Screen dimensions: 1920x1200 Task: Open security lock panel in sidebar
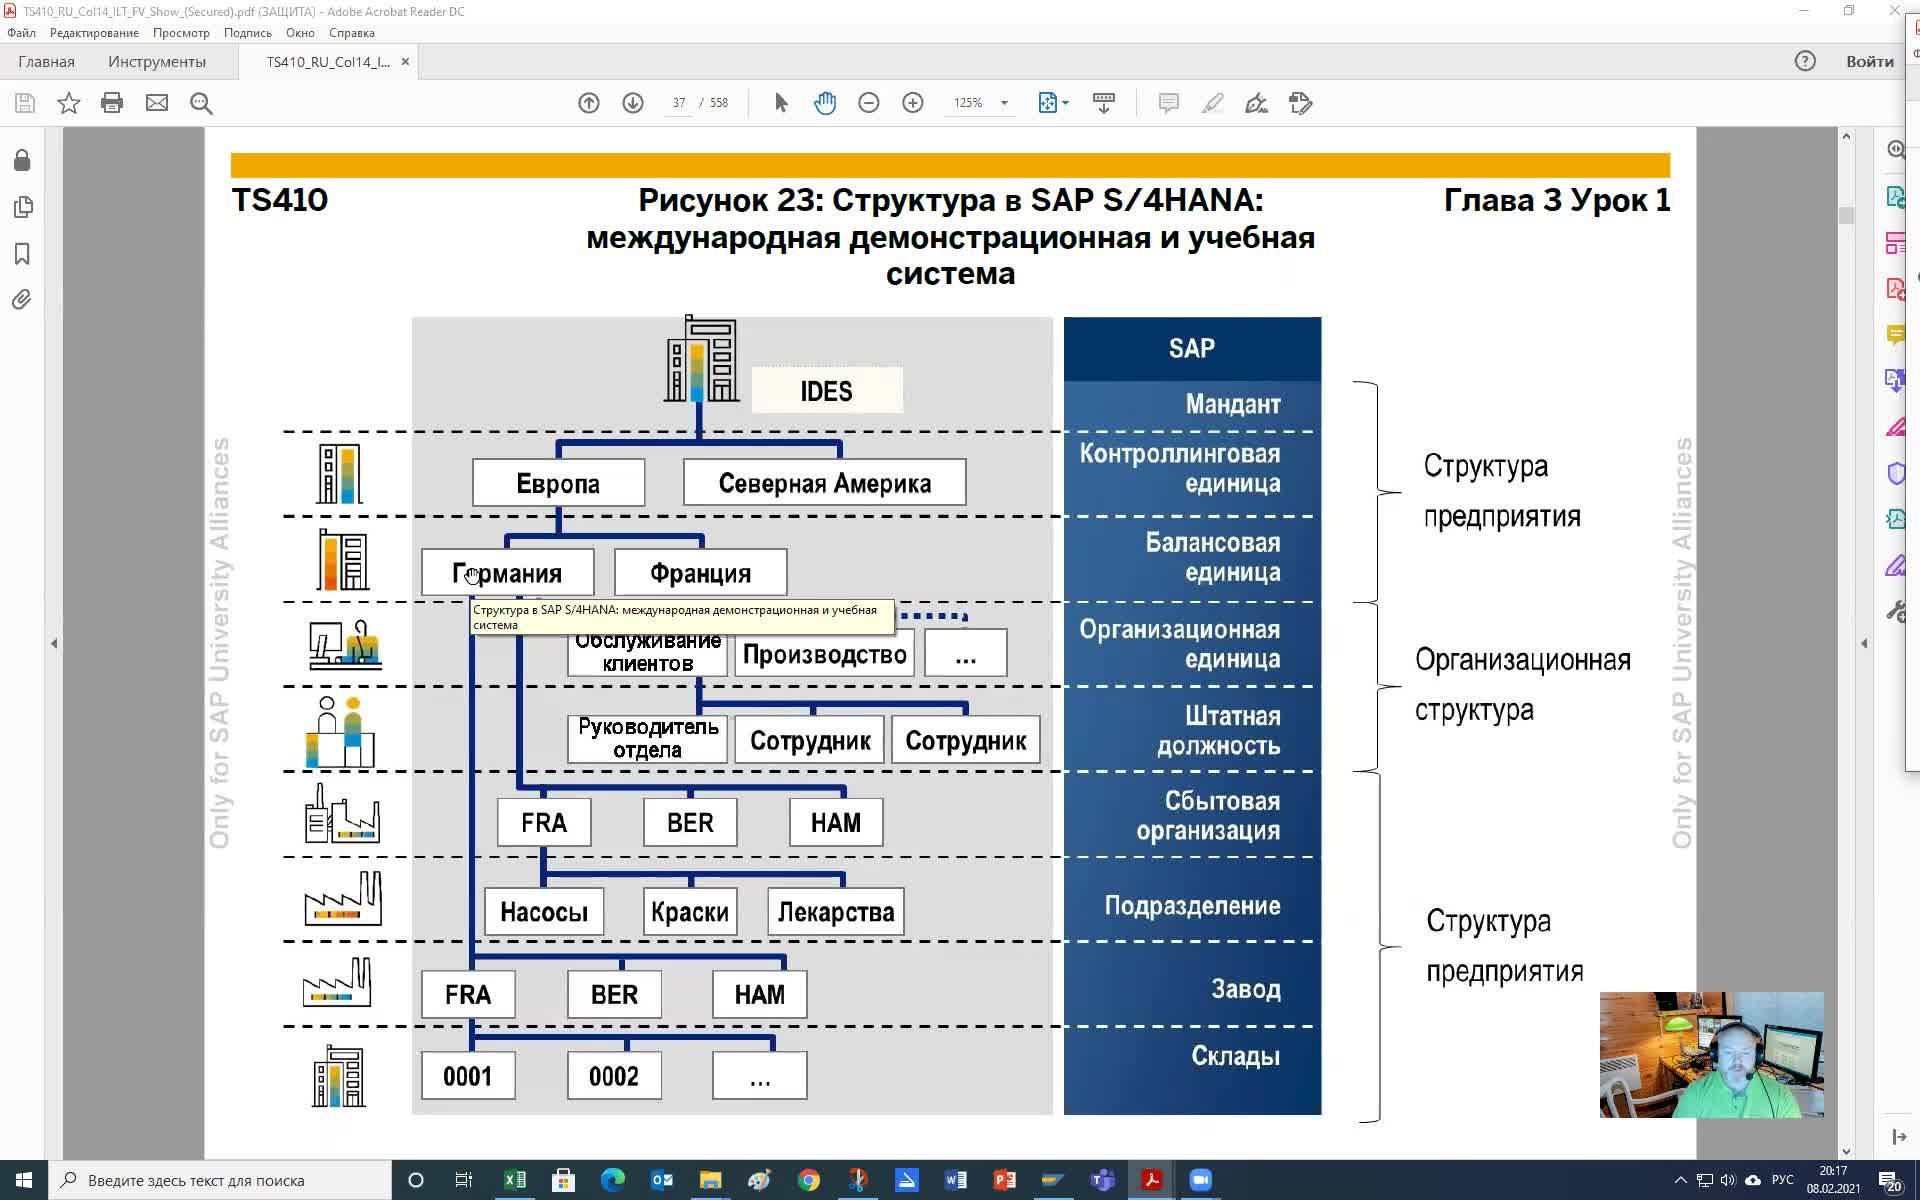[x=22, y=161]
